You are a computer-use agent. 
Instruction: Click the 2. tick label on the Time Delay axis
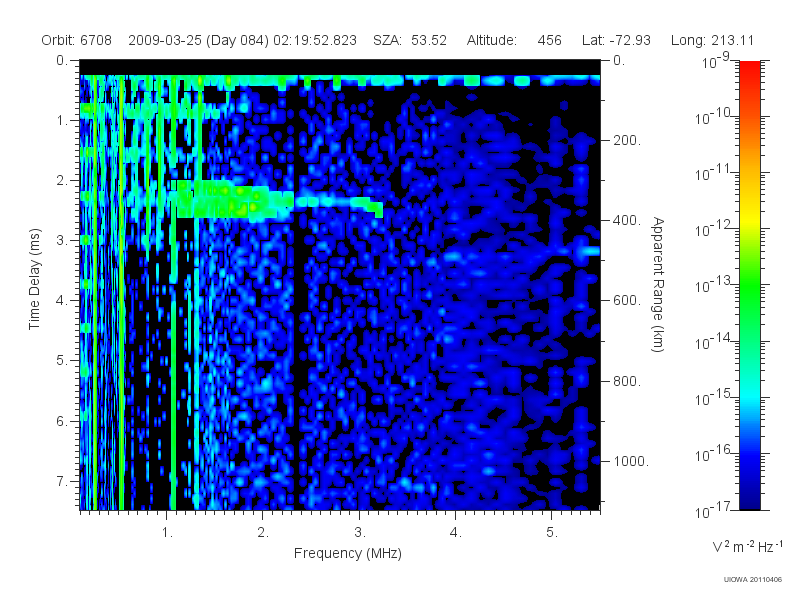click(62, 181)
